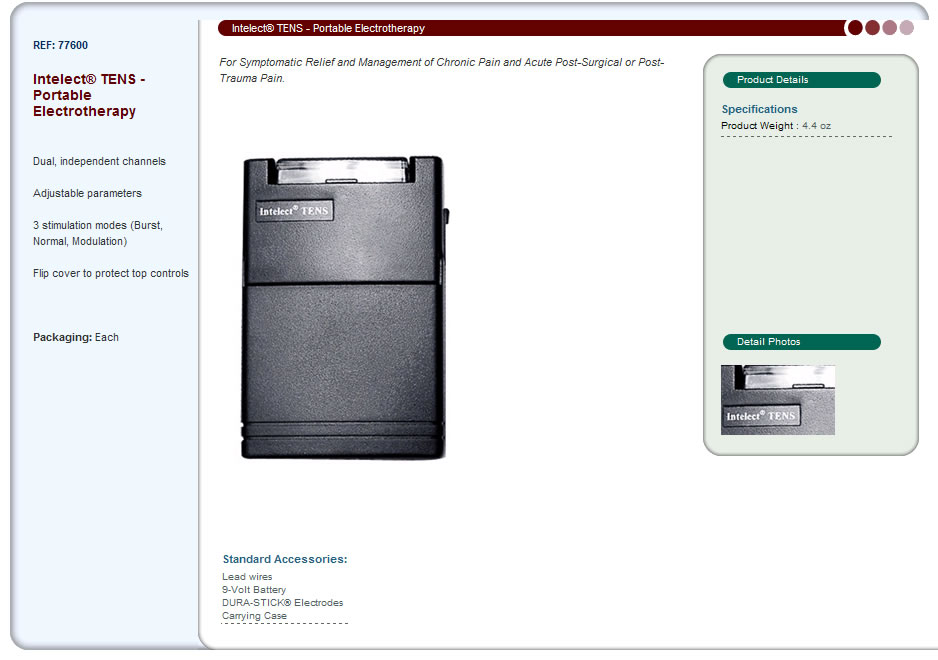Click the Product Weight 4.4 oz line
This screenshot has width=938, height=660.
coord(776,126)
